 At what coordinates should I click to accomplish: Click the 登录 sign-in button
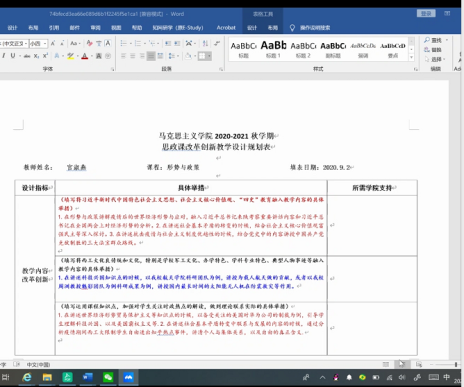click(x=426, y=13)
